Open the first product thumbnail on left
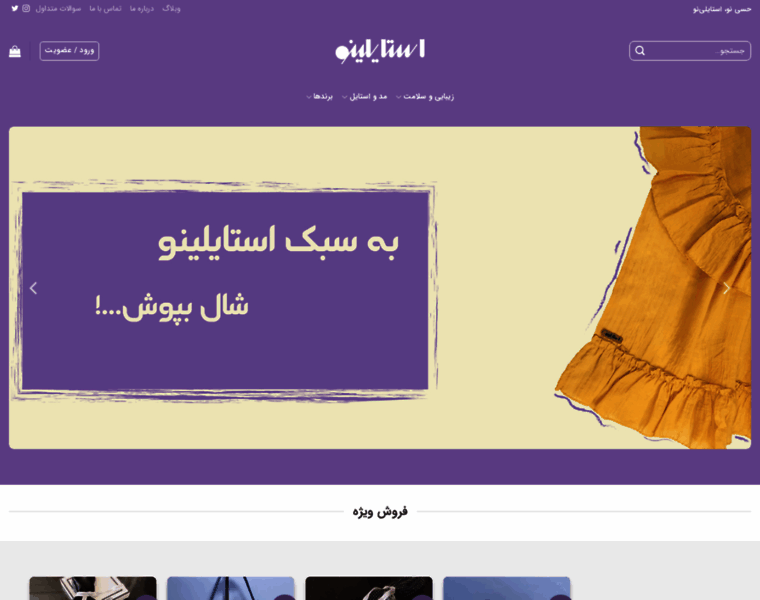Viewport: 760px width, 600px height. [93, 588]
